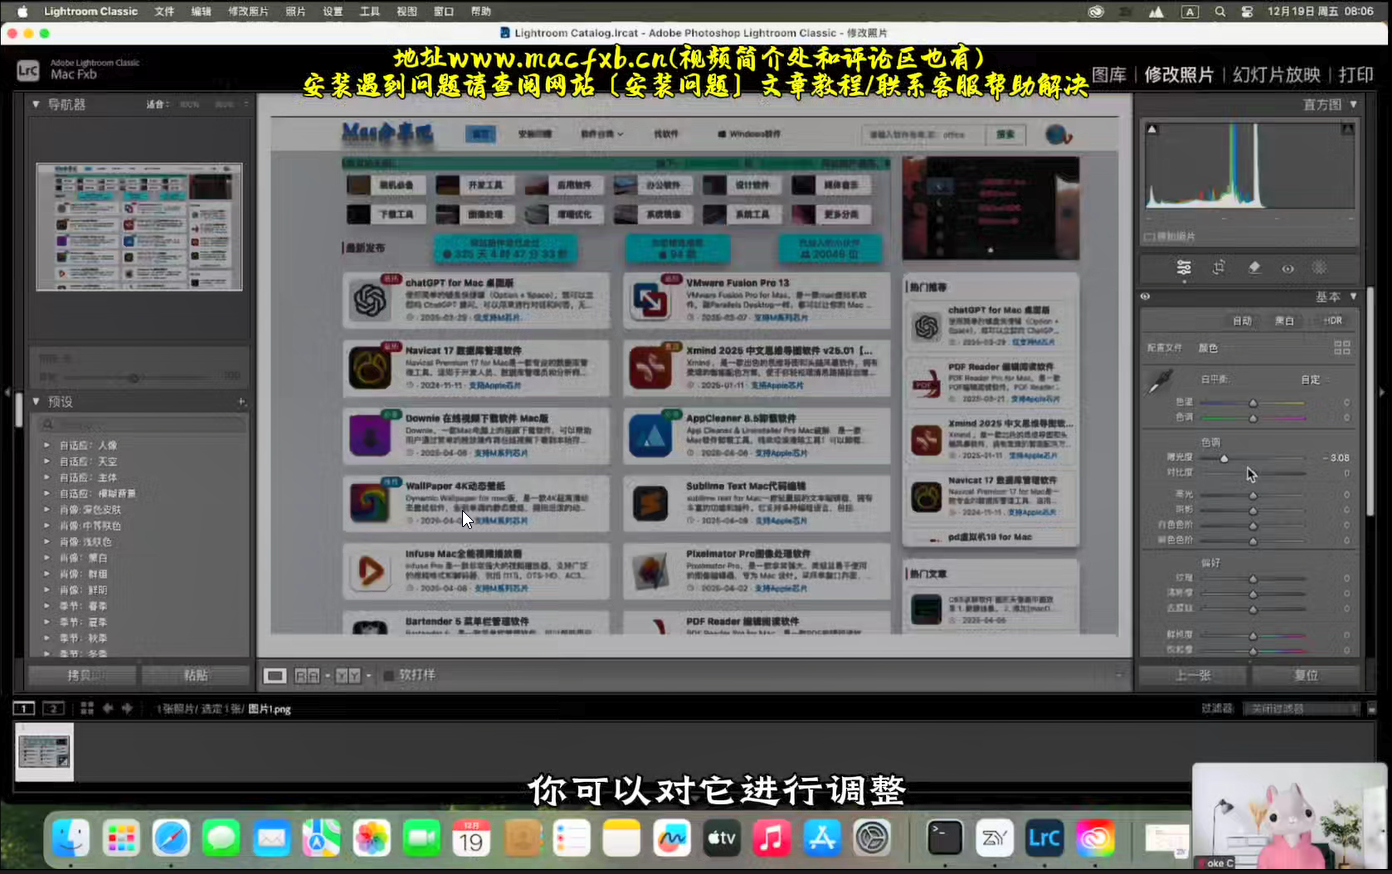Image resolution: width=1392 pixels, height=874 pixels.
Task: Toggle highlight clipping indicator in histogram
Action: point(1347,129)
